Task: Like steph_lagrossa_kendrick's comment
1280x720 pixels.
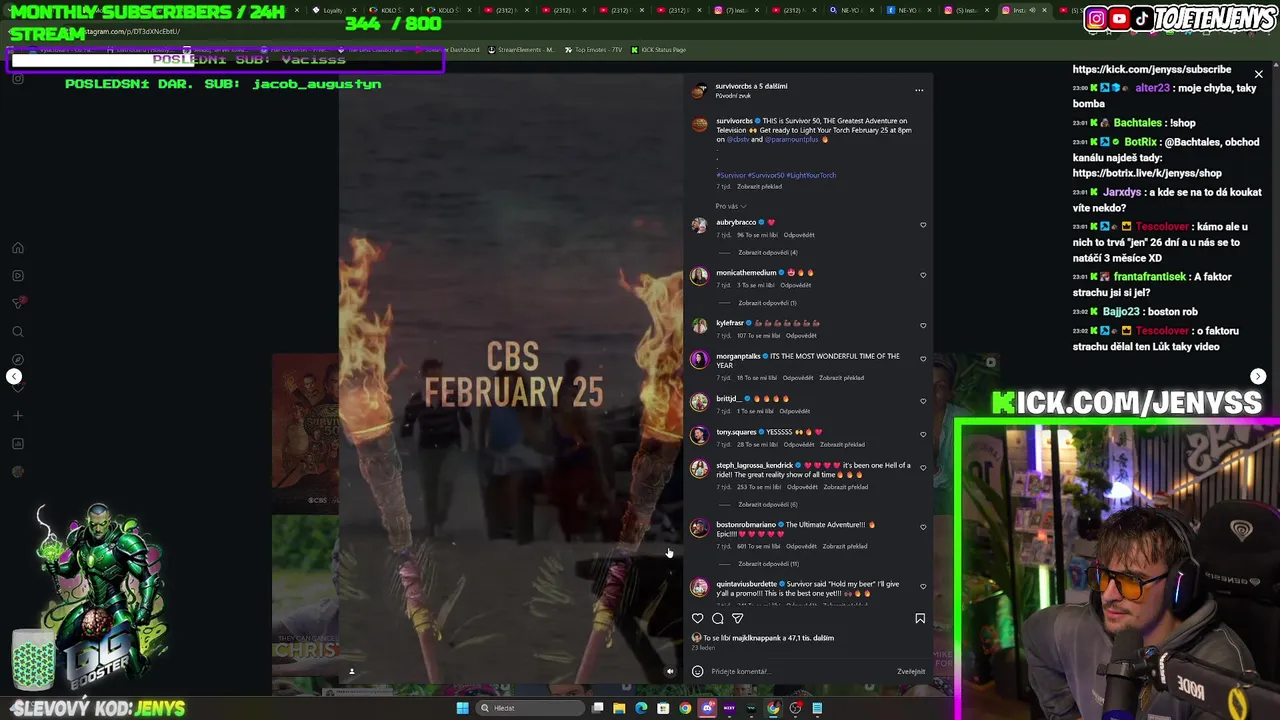Action: pyautogui.click(x=923, y=467)
